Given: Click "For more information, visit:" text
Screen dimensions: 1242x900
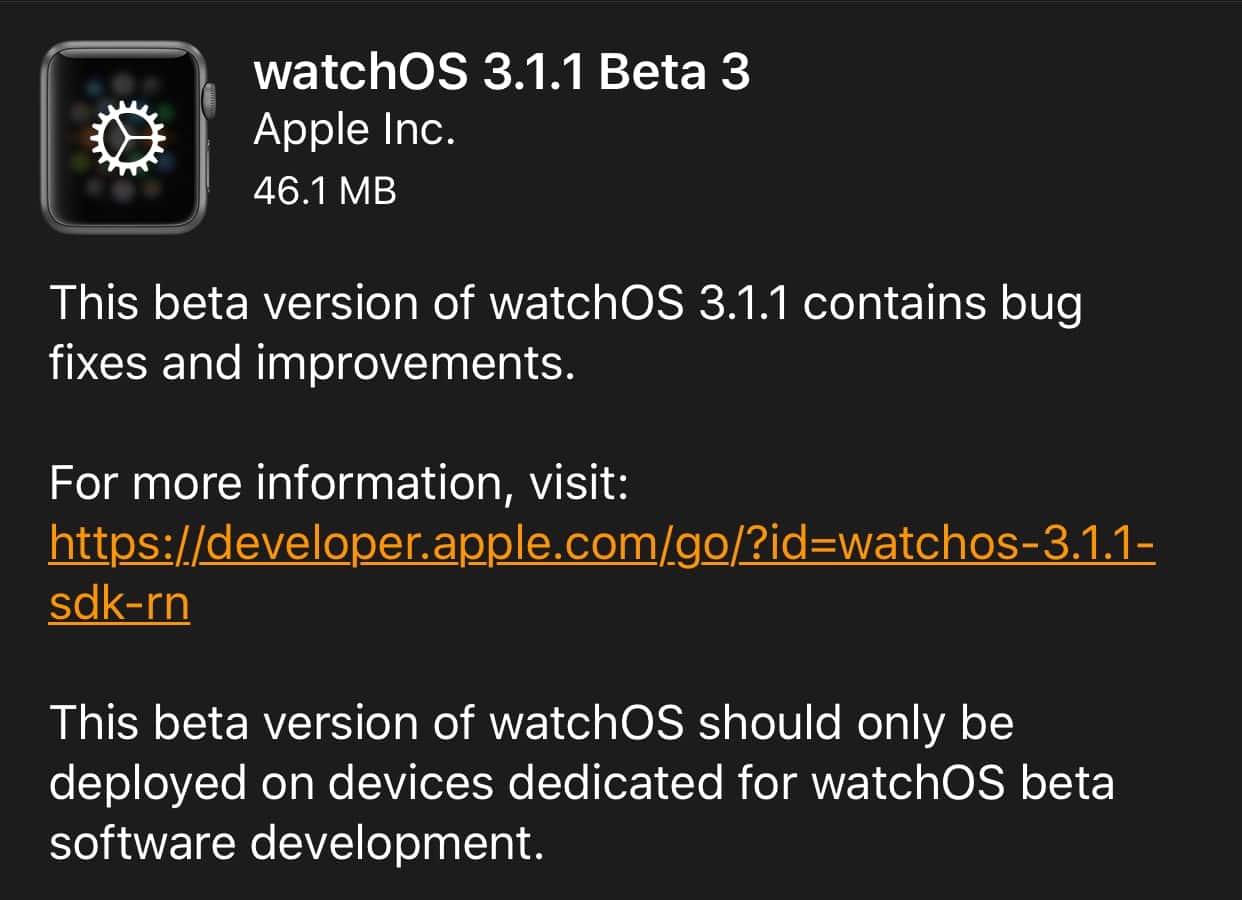Looking at the screenshot, I should point(339,484).
